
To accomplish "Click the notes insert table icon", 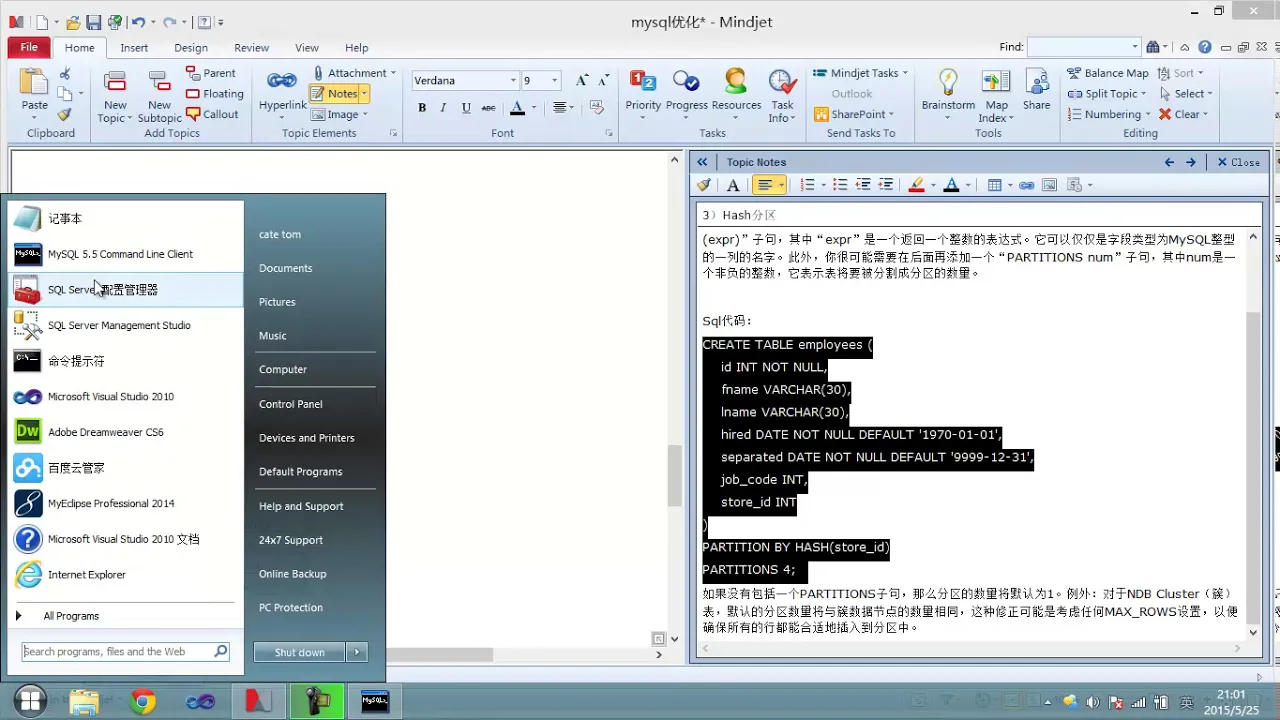I will [x=994, y=185].
